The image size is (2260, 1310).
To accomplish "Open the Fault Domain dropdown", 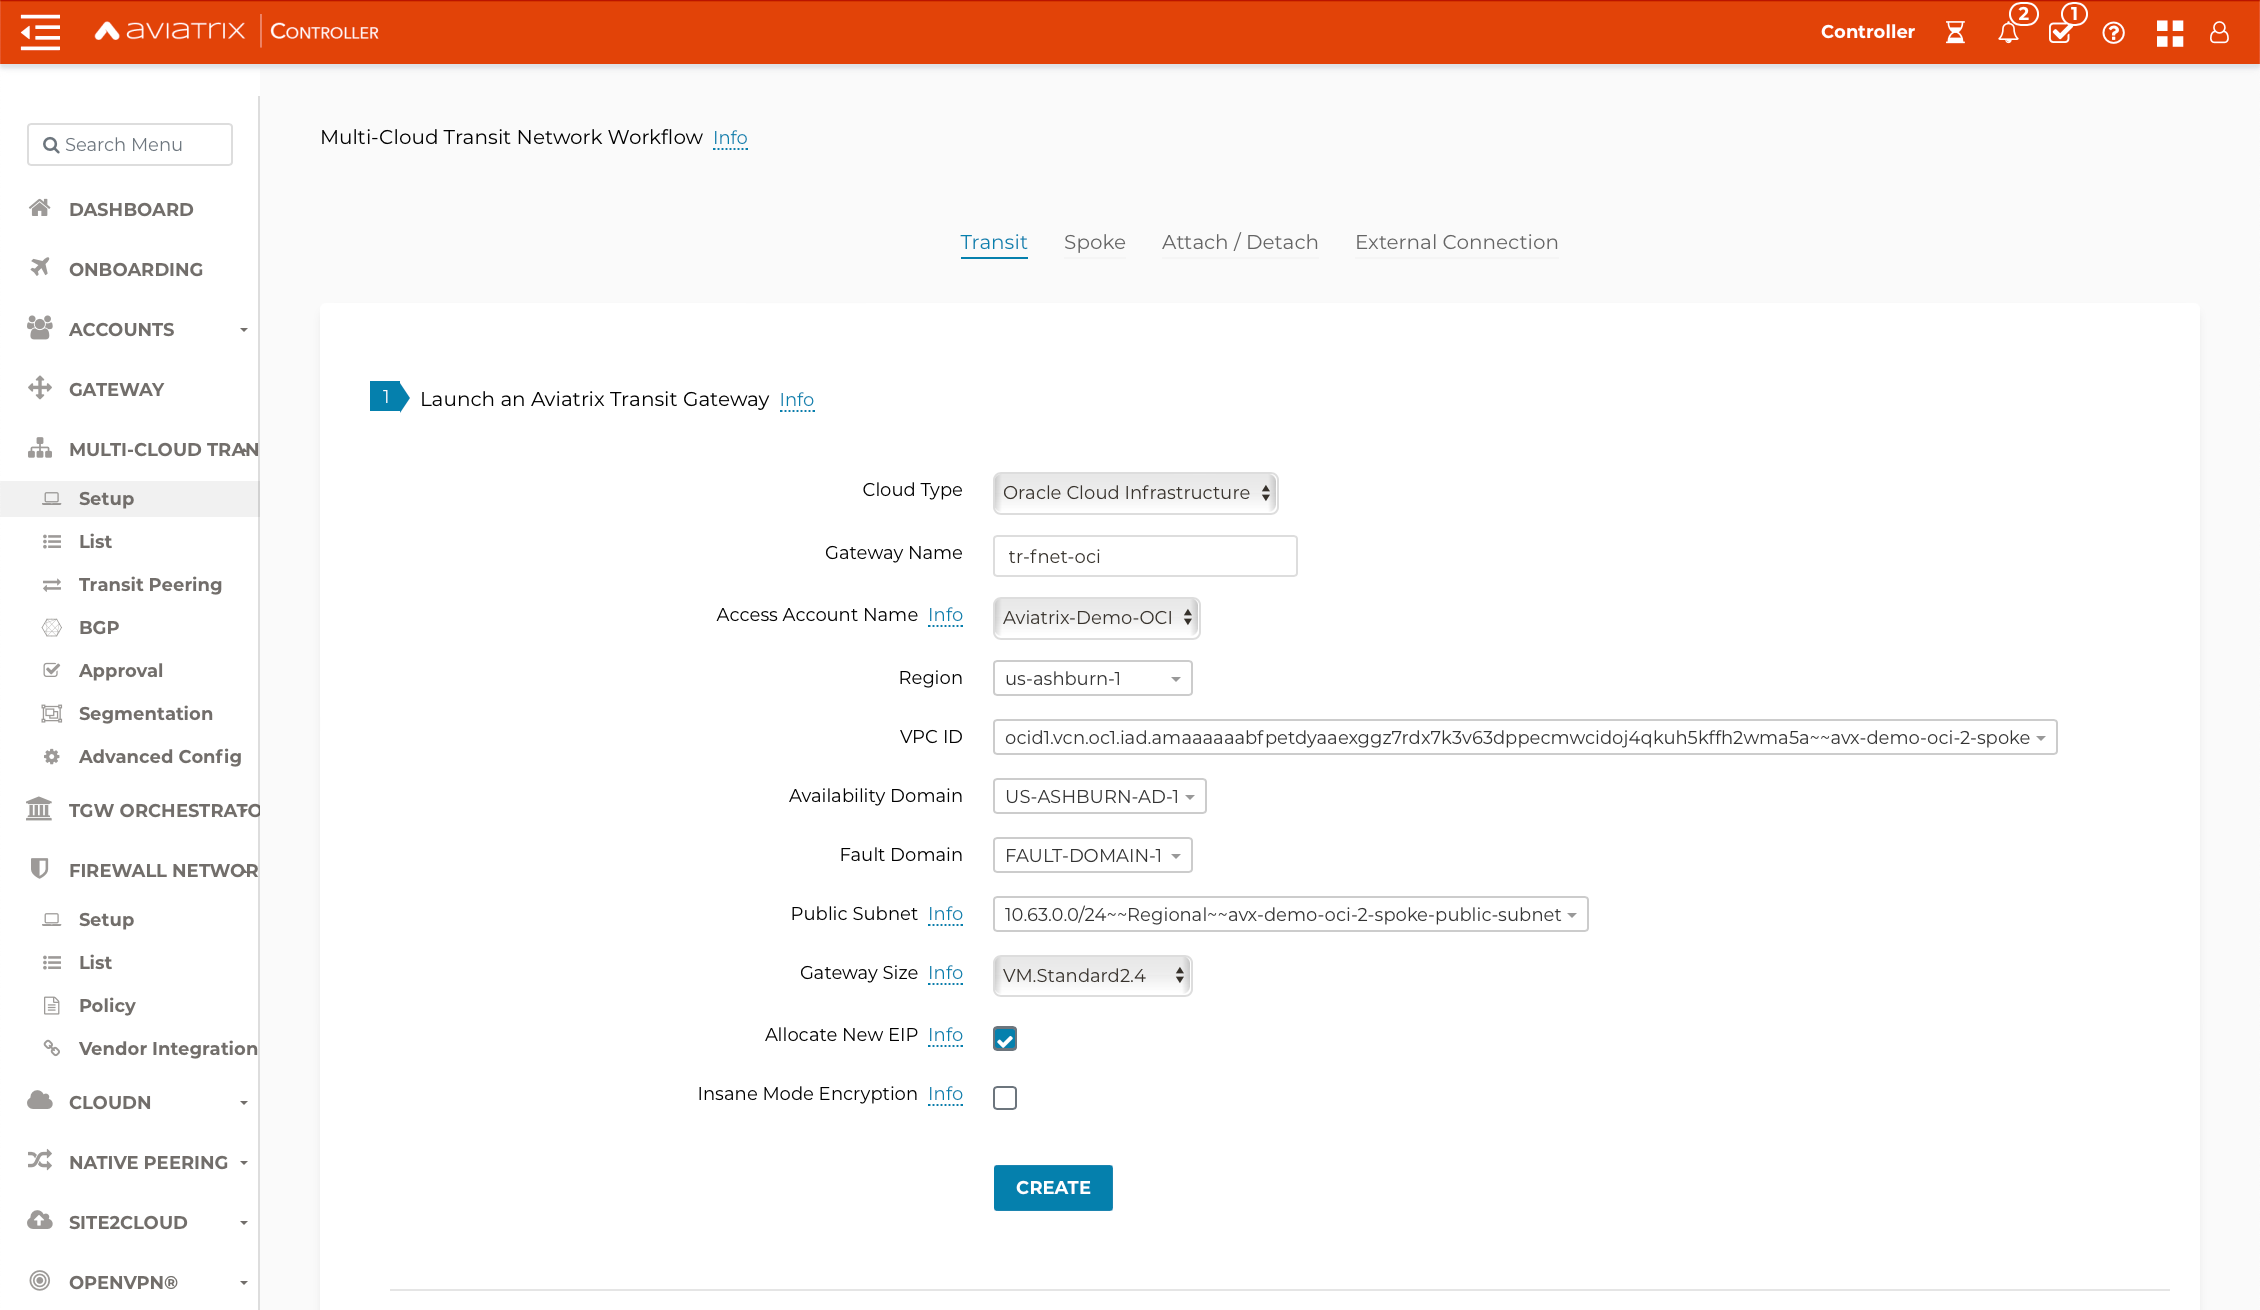I will (1092, 855).
